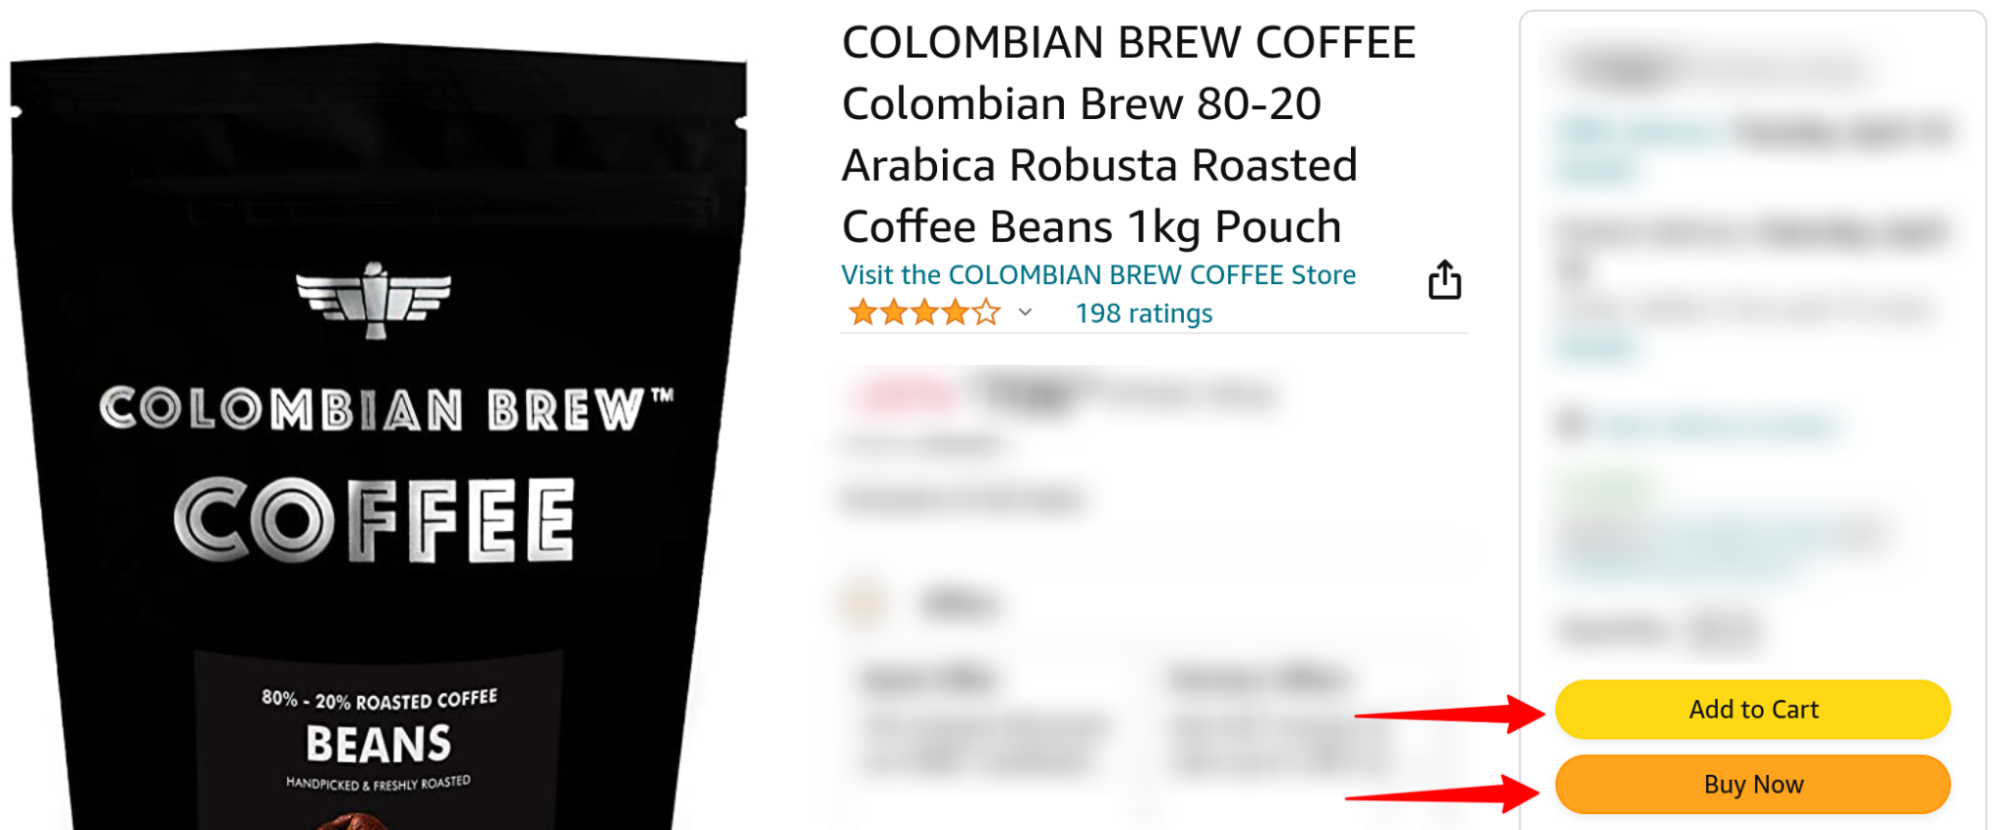This screenshot has height=830, width=1999.
Task: Click the red arrow pointing to Buy Now
Action: (1443, 793)
